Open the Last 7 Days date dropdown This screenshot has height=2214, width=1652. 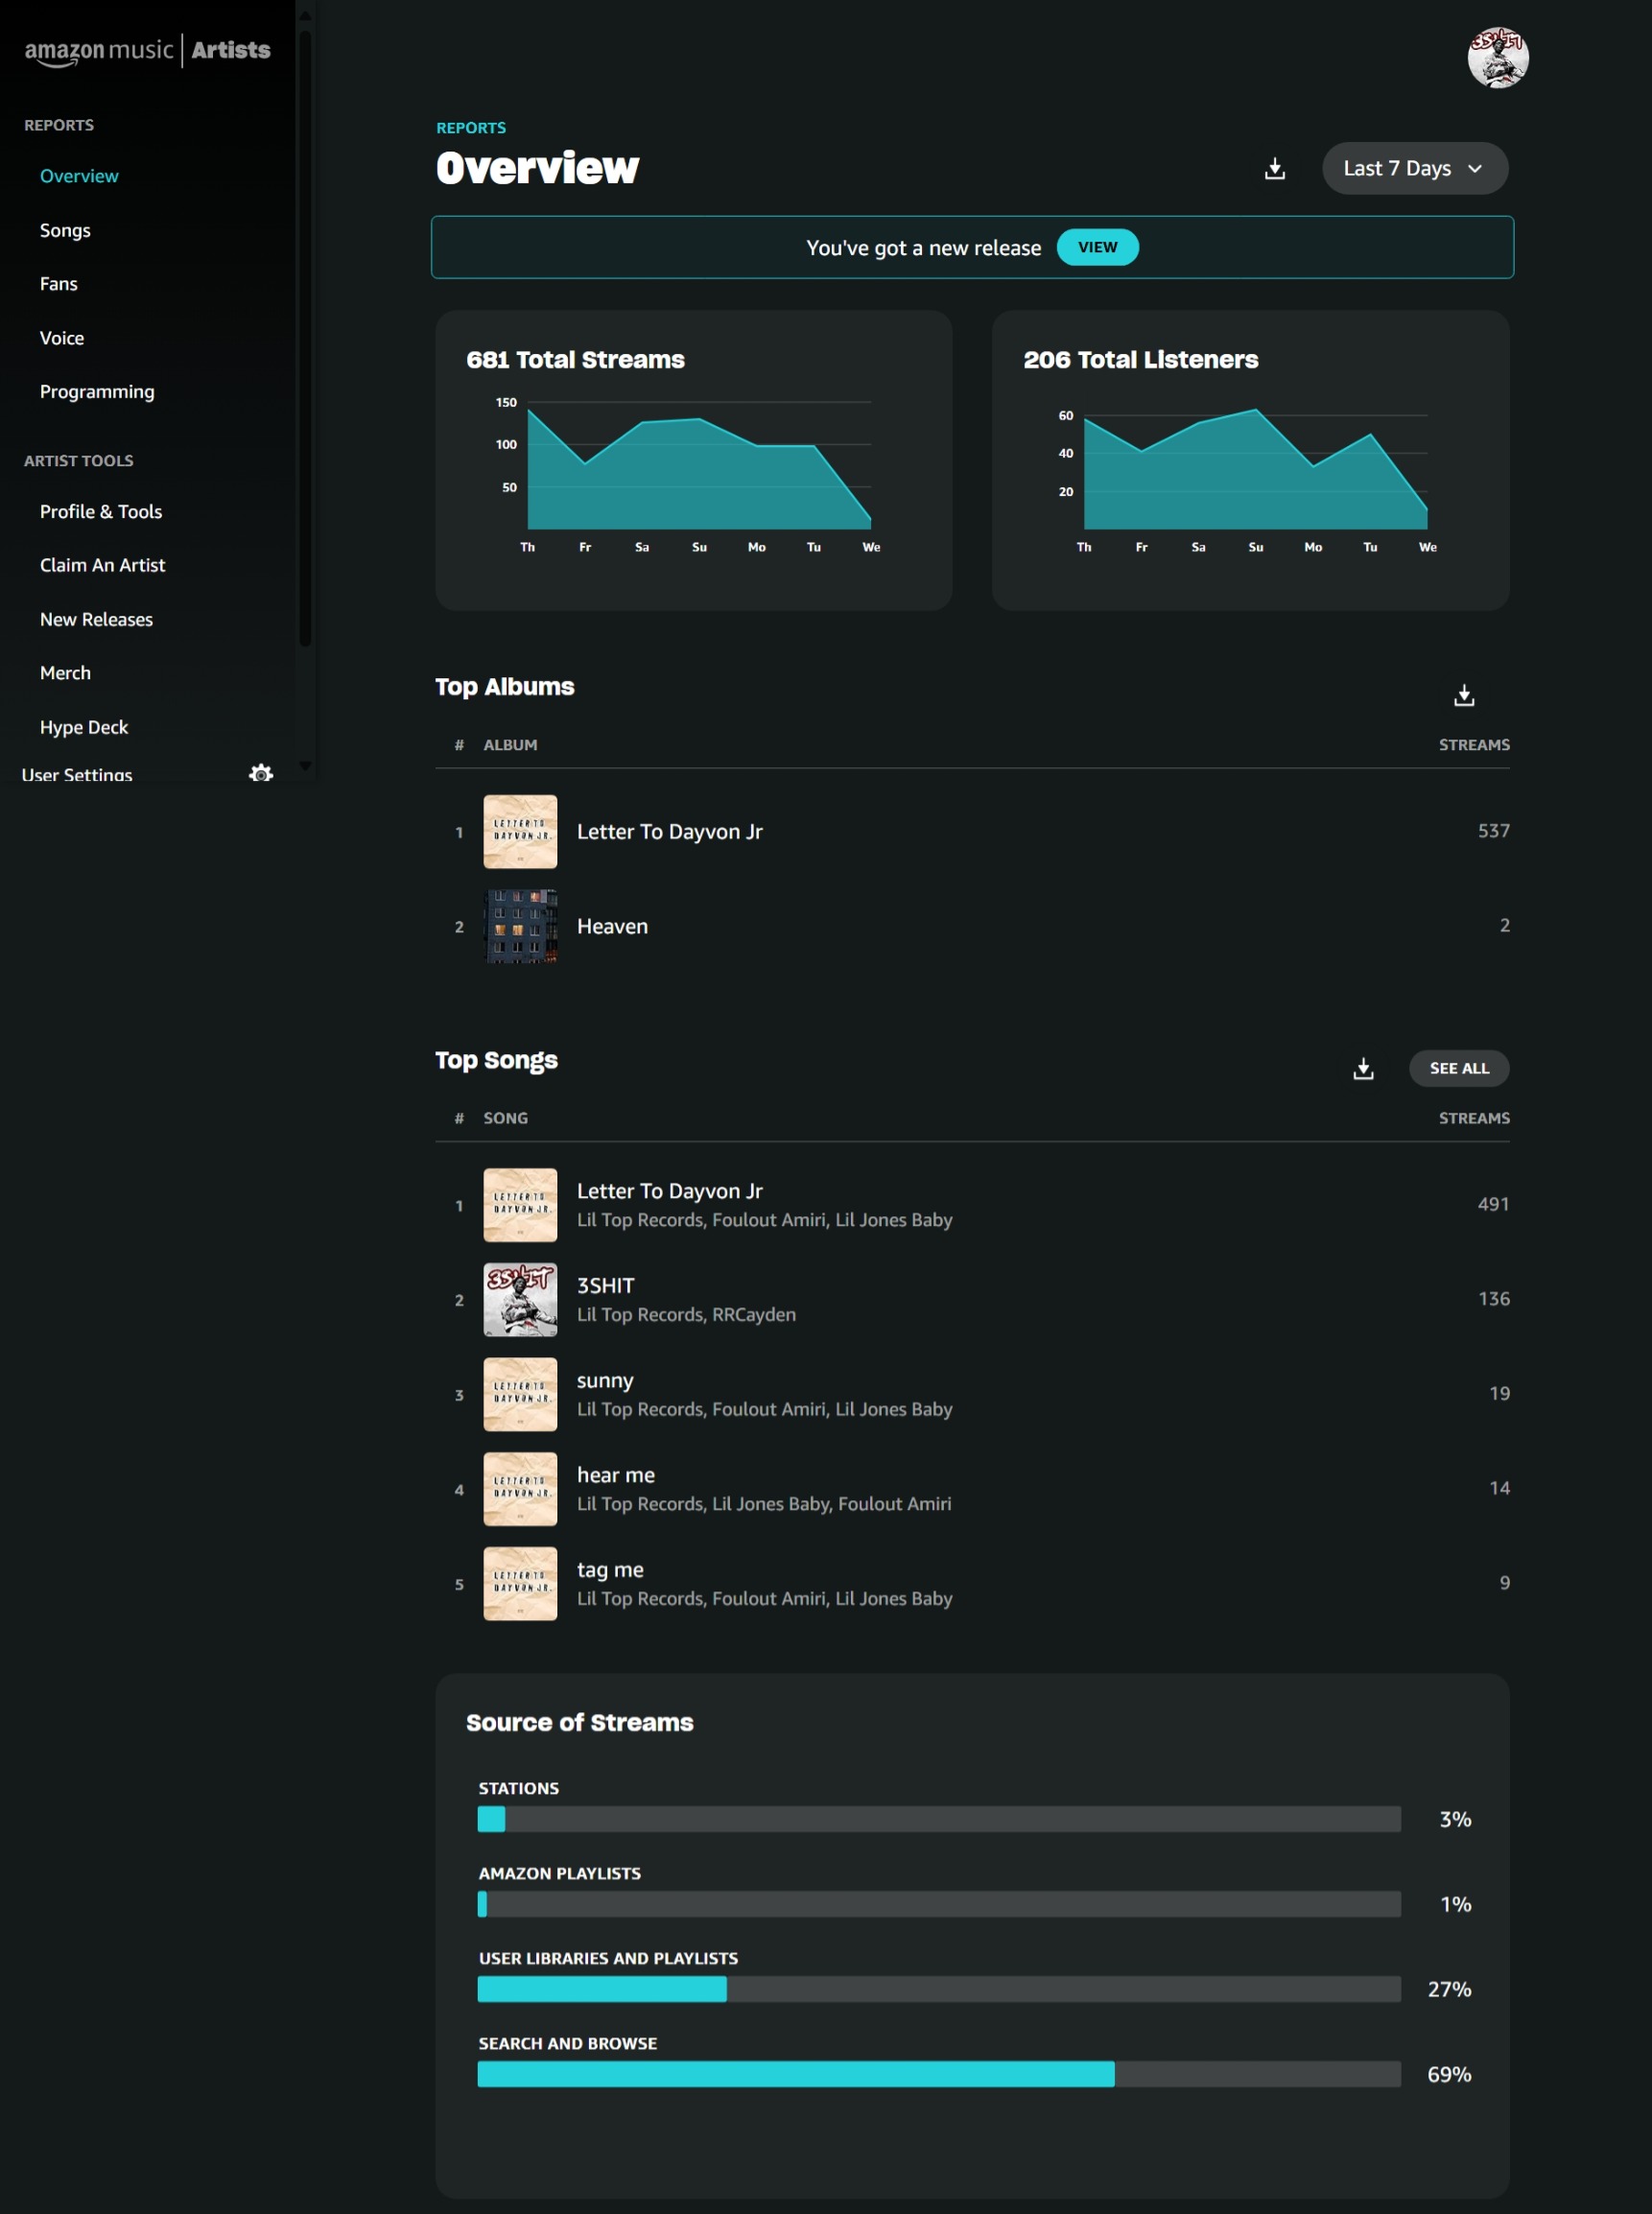tap(1414, 168)
